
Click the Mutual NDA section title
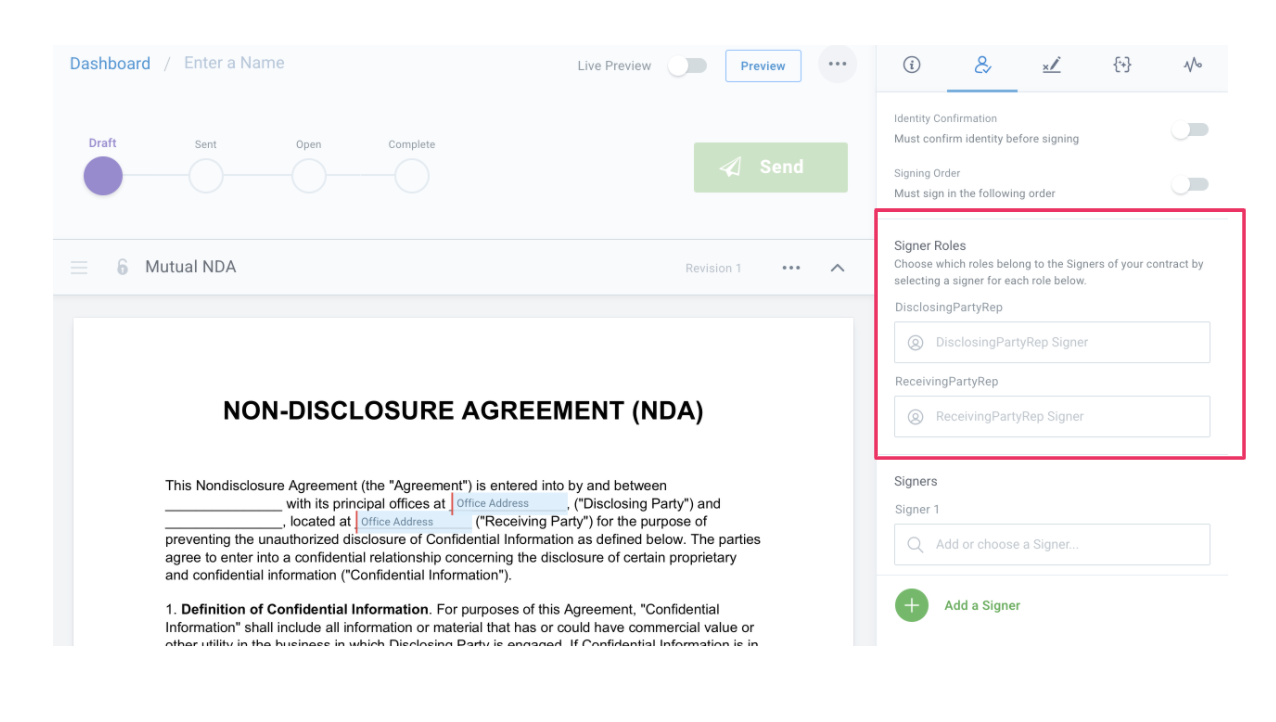190,267
